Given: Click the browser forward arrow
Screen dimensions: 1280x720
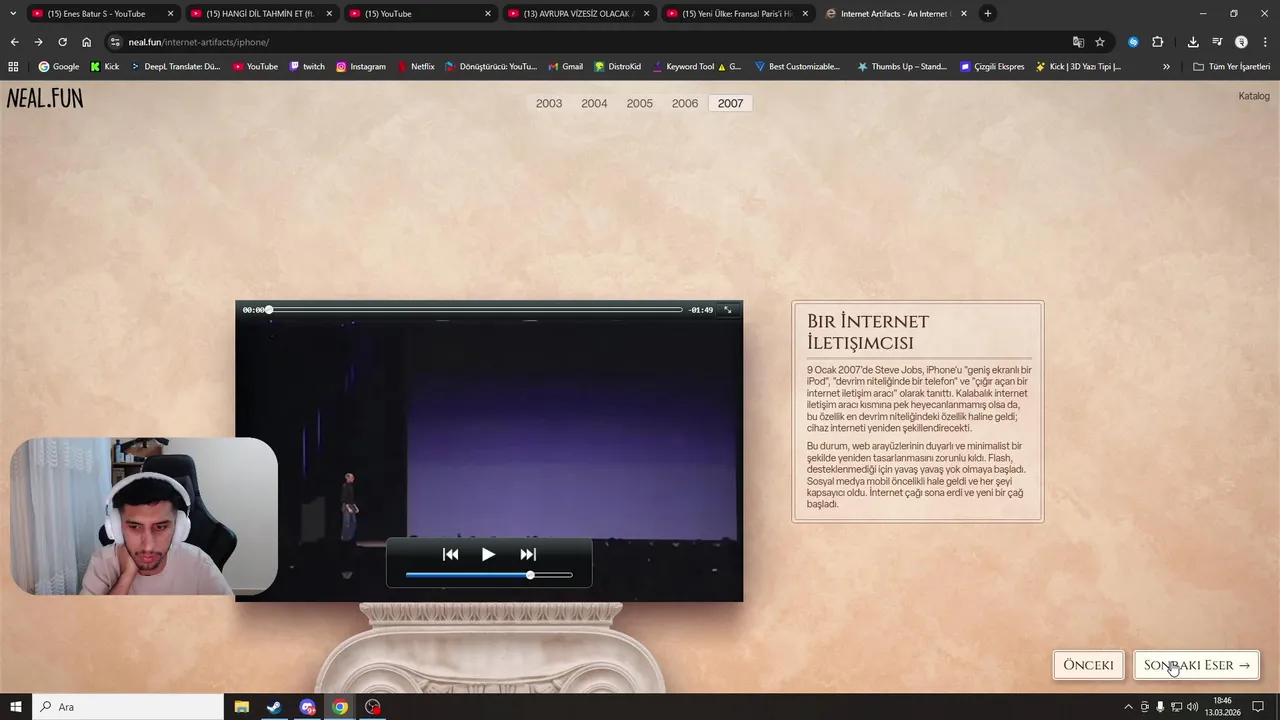Looking at the screenshot, I should pos(38,42).
